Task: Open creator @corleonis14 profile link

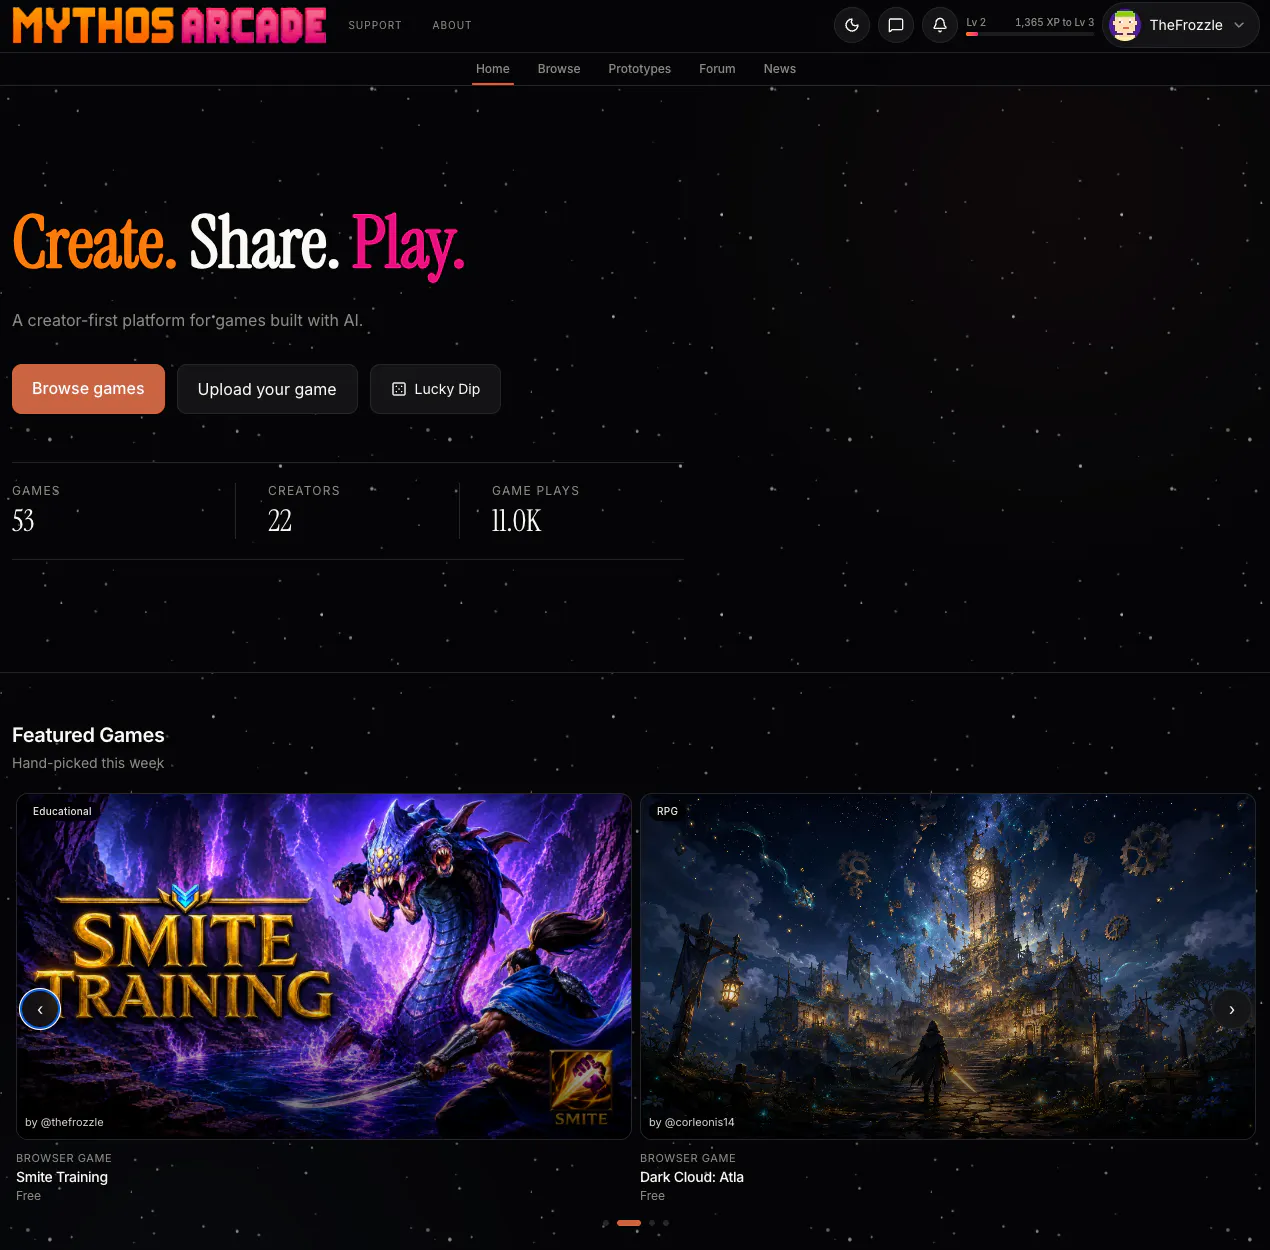Action: pos(692,1122)
